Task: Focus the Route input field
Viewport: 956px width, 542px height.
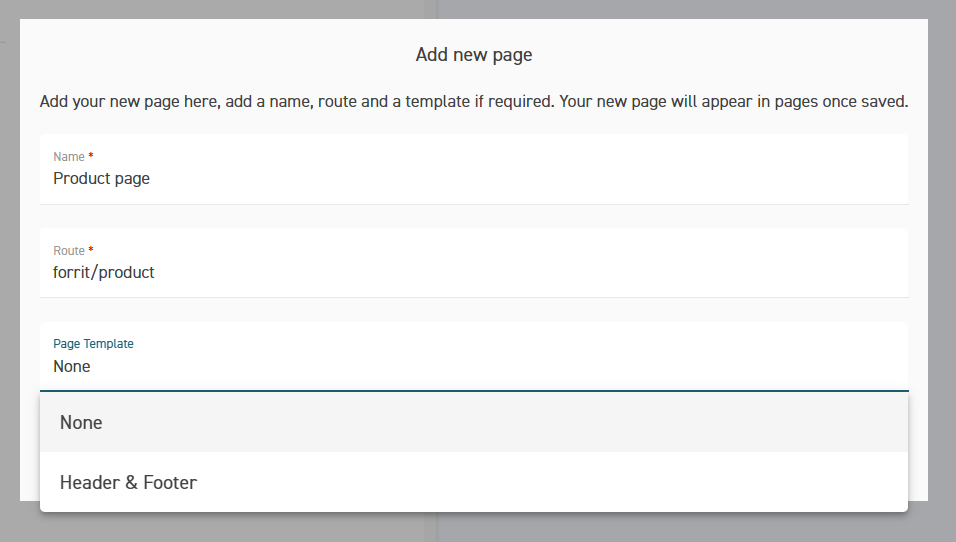Action: (474, 263)
